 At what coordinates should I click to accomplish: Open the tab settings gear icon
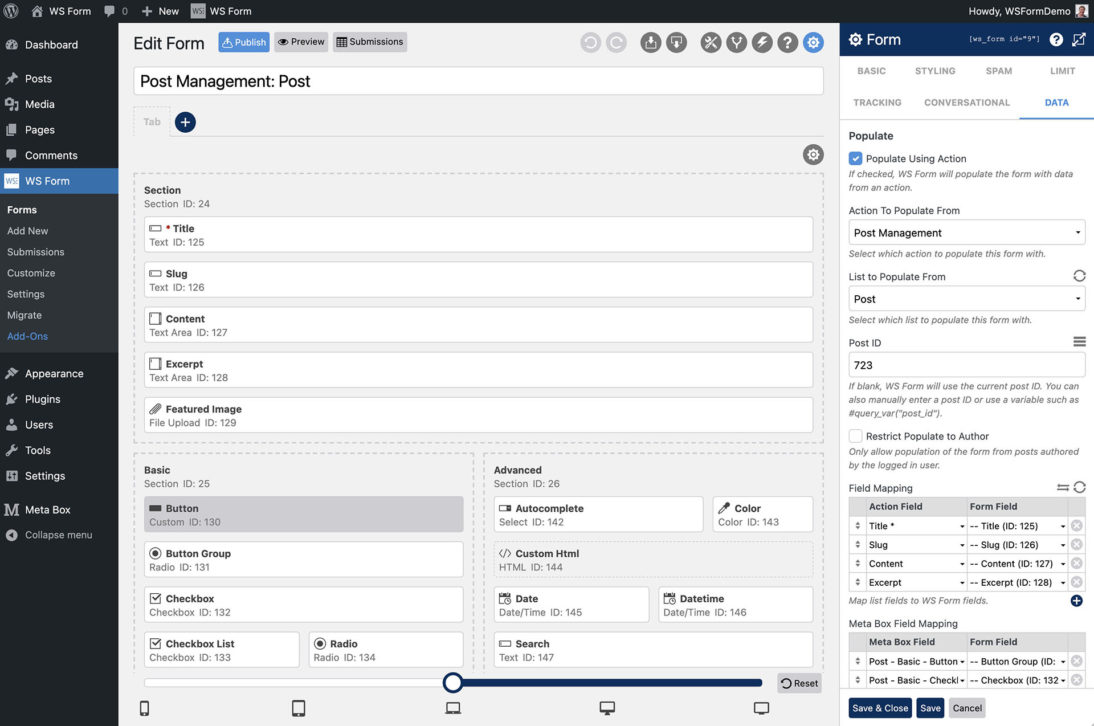[813, 154]
